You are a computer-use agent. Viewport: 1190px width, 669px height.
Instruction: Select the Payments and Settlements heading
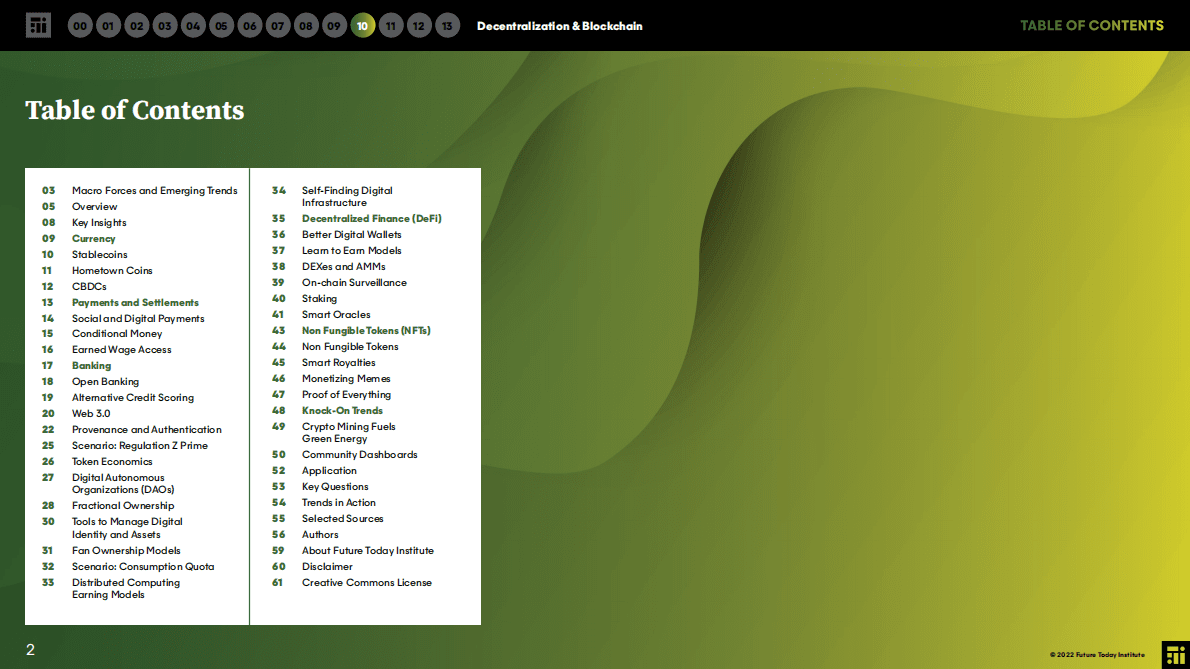[135, 303]
